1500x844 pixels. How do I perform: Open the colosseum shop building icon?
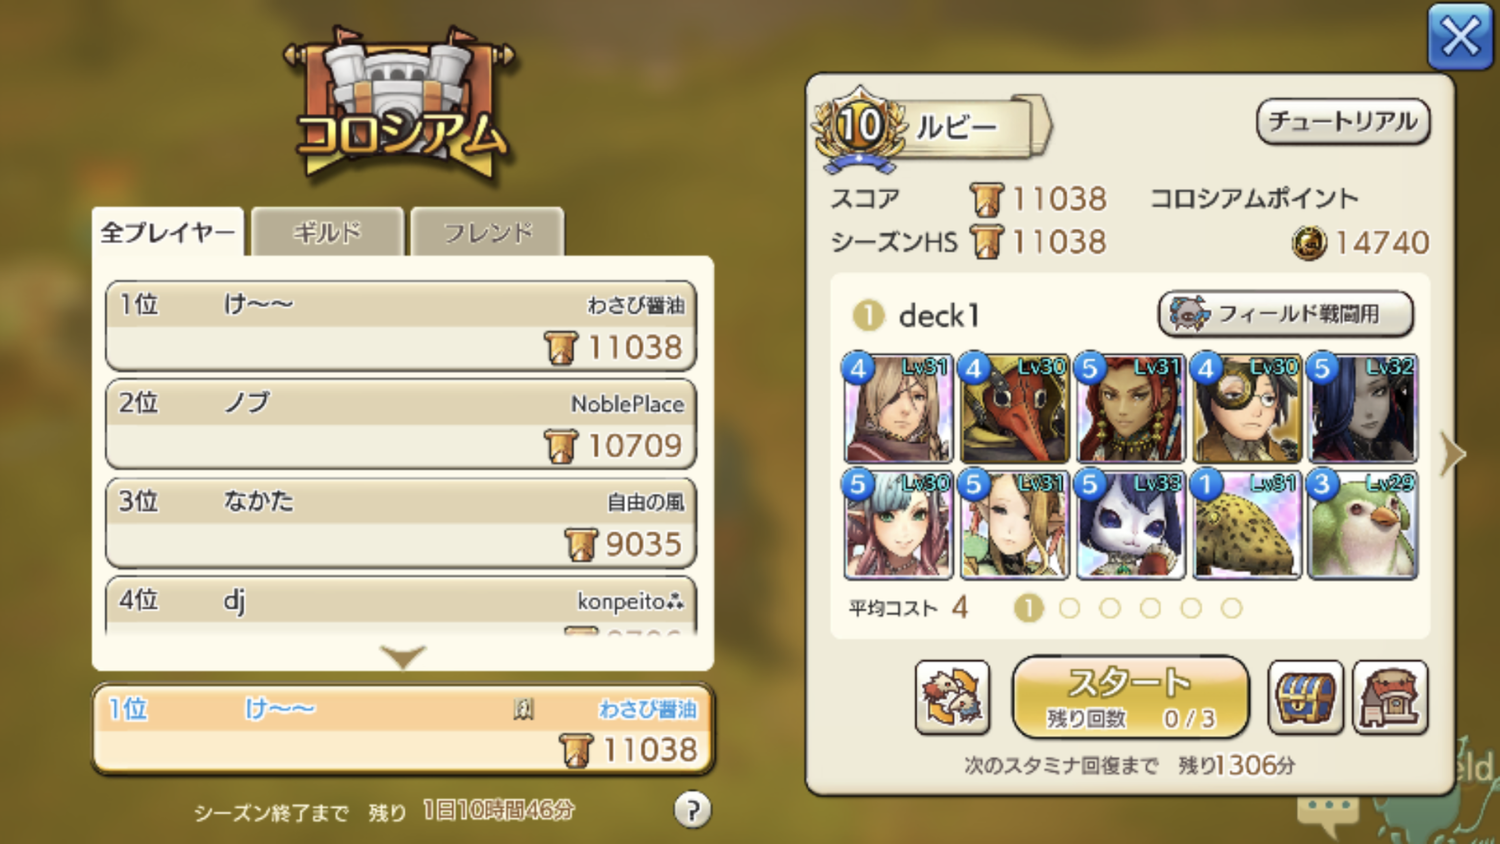1390,697
